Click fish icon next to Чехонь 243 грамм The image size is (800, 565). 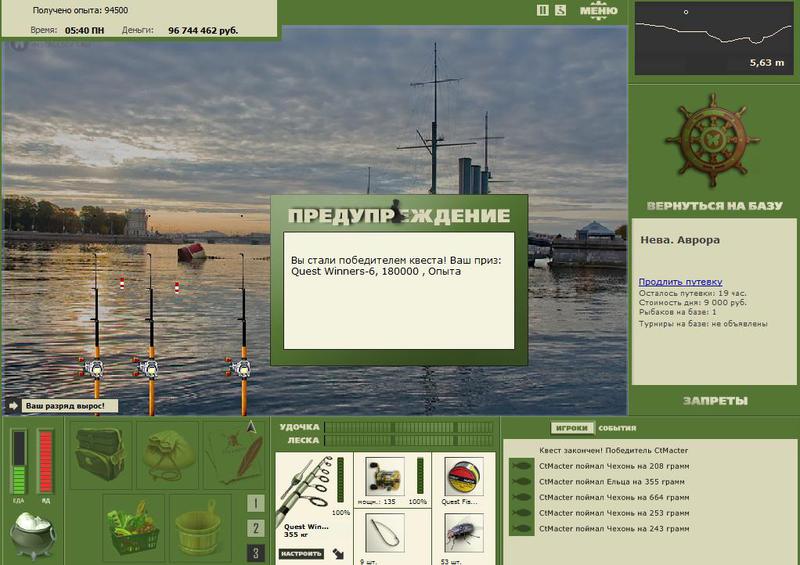(x=521, y=529)
